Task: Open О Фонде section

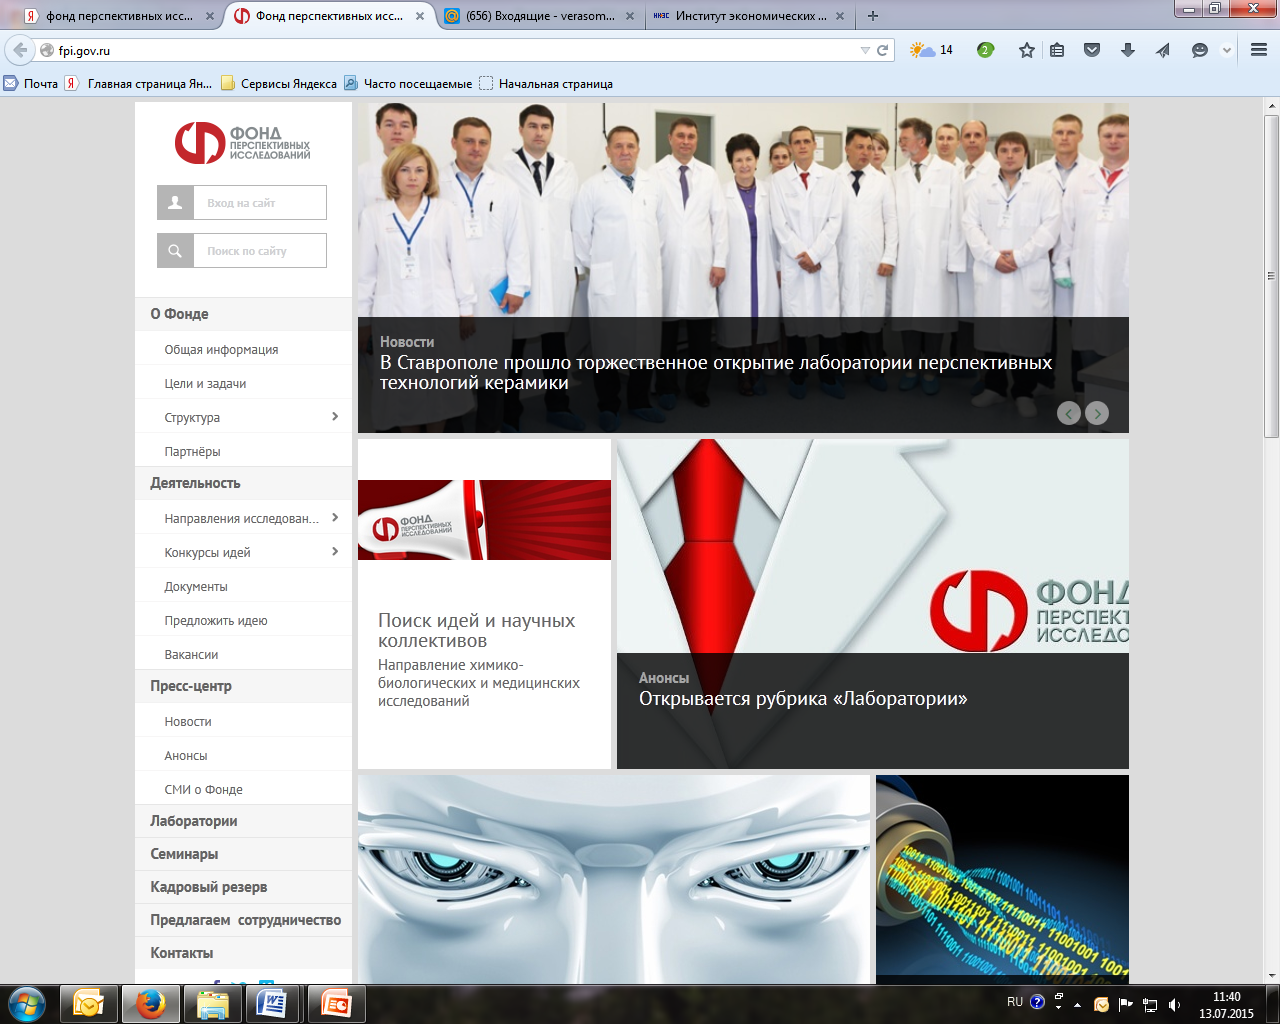Action: click(x=244, y=314)
